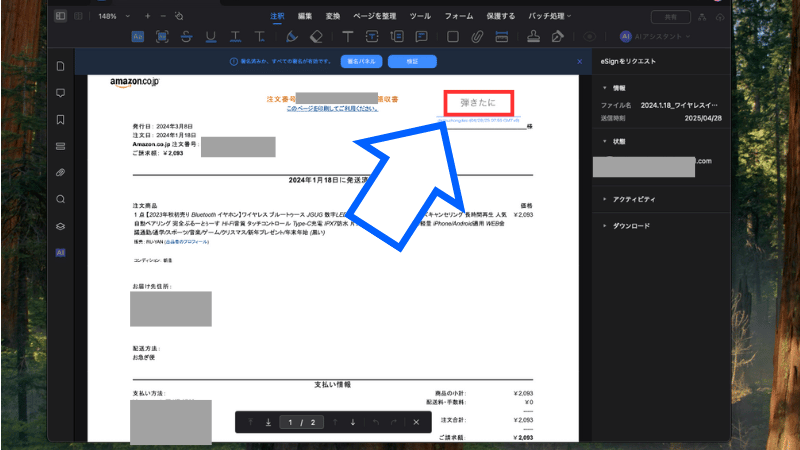Select the typewriter text tool
The width and height of the screenshot is (800, 450).
click(x=347, y=36)
